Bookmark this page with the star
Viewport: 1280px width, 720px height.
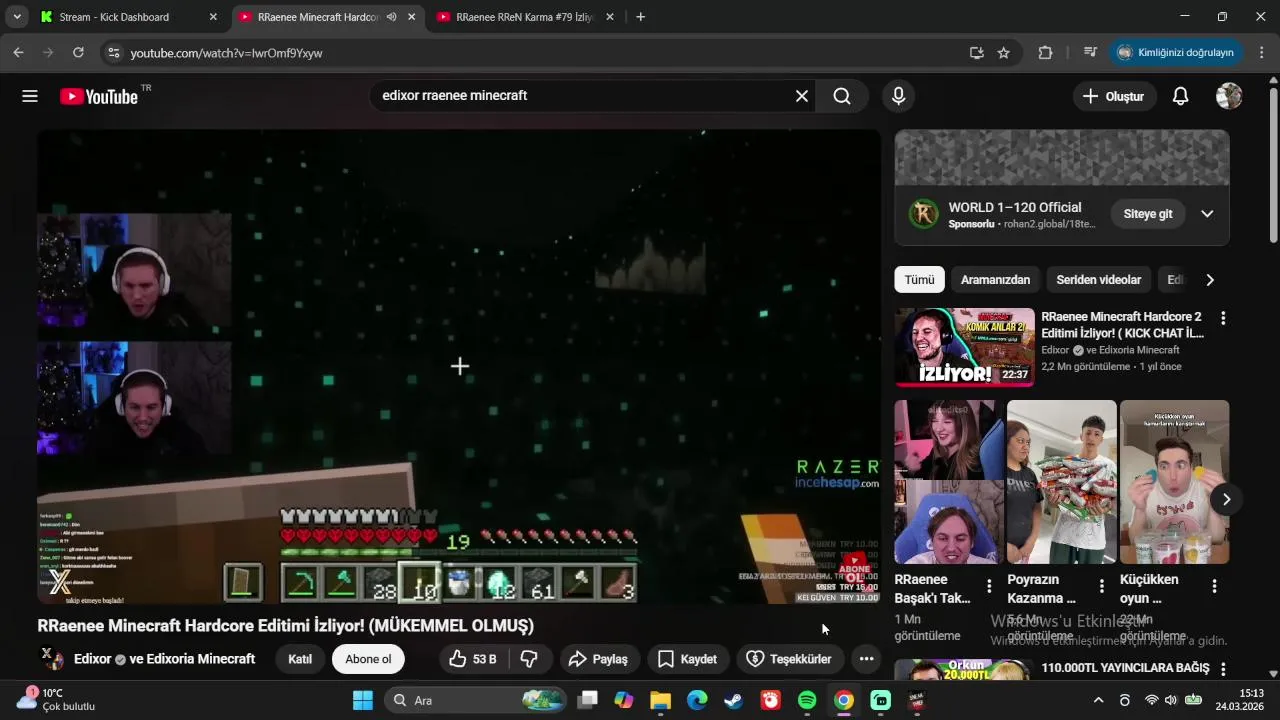pos(1004,53)
